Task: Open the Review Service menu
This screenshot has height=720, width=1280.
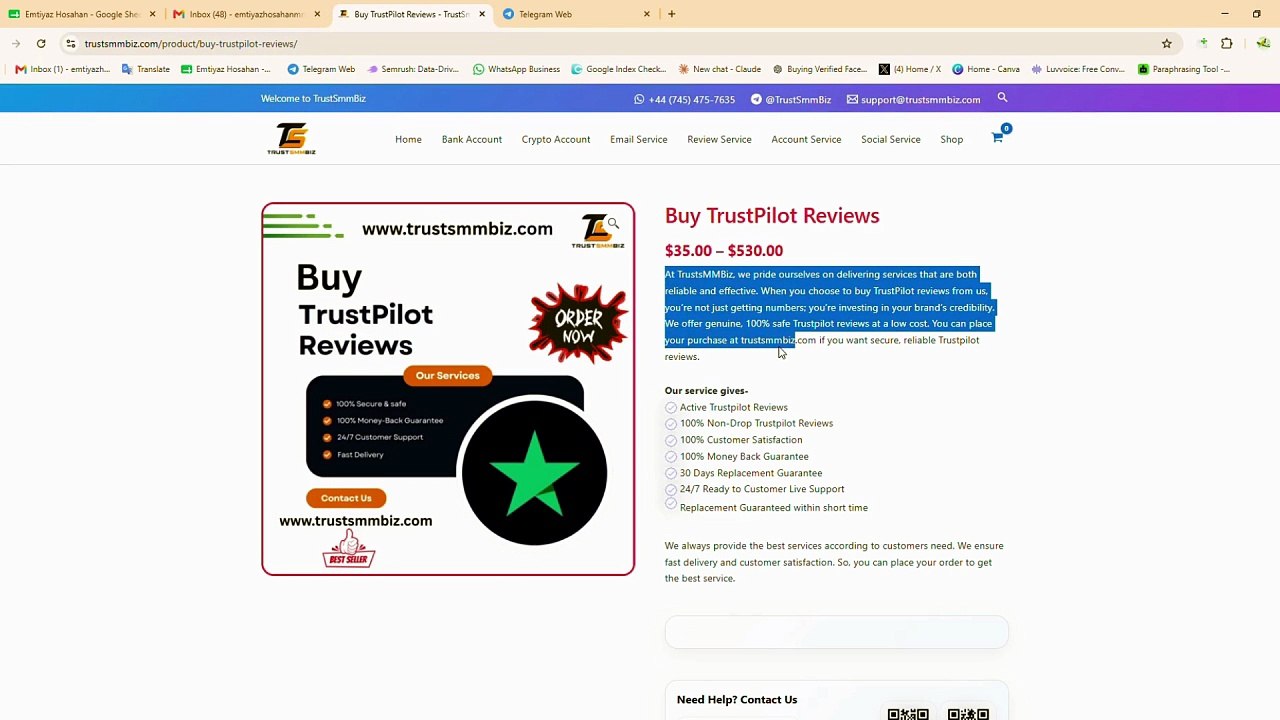Action: click(x=719, y=139)
